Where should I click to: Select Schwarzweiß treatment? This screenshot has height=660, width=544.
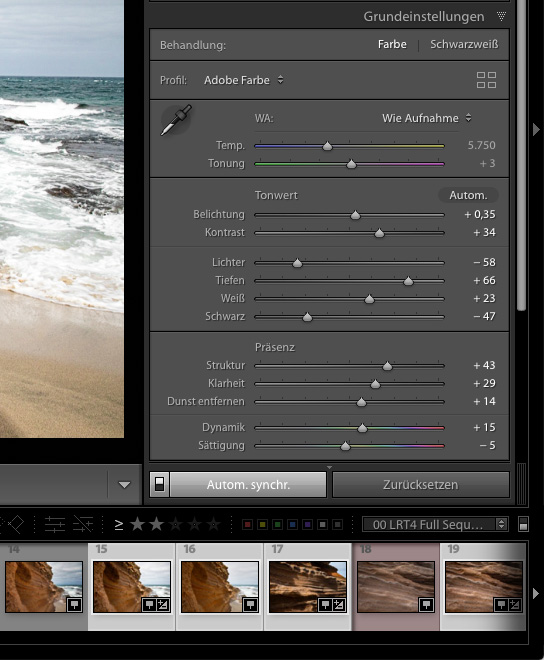[464, 45]
